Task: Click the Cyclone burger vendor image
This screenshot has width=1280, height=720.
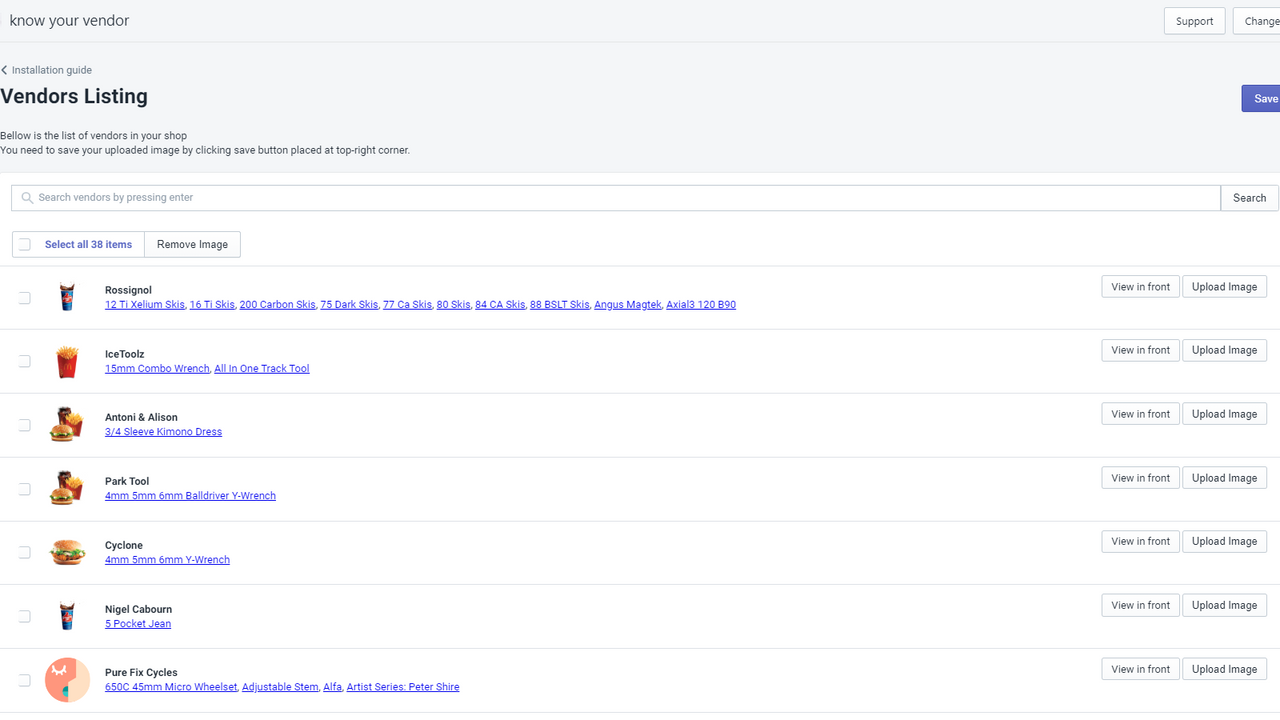Action: pyautogui.click(x=68, y=552)
